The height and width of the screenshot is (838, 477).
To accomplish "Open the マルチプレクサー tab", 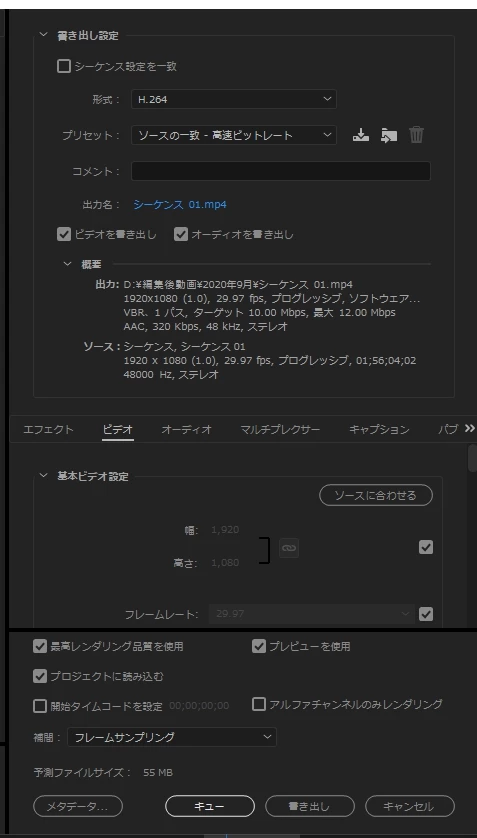I will [280, 429].
